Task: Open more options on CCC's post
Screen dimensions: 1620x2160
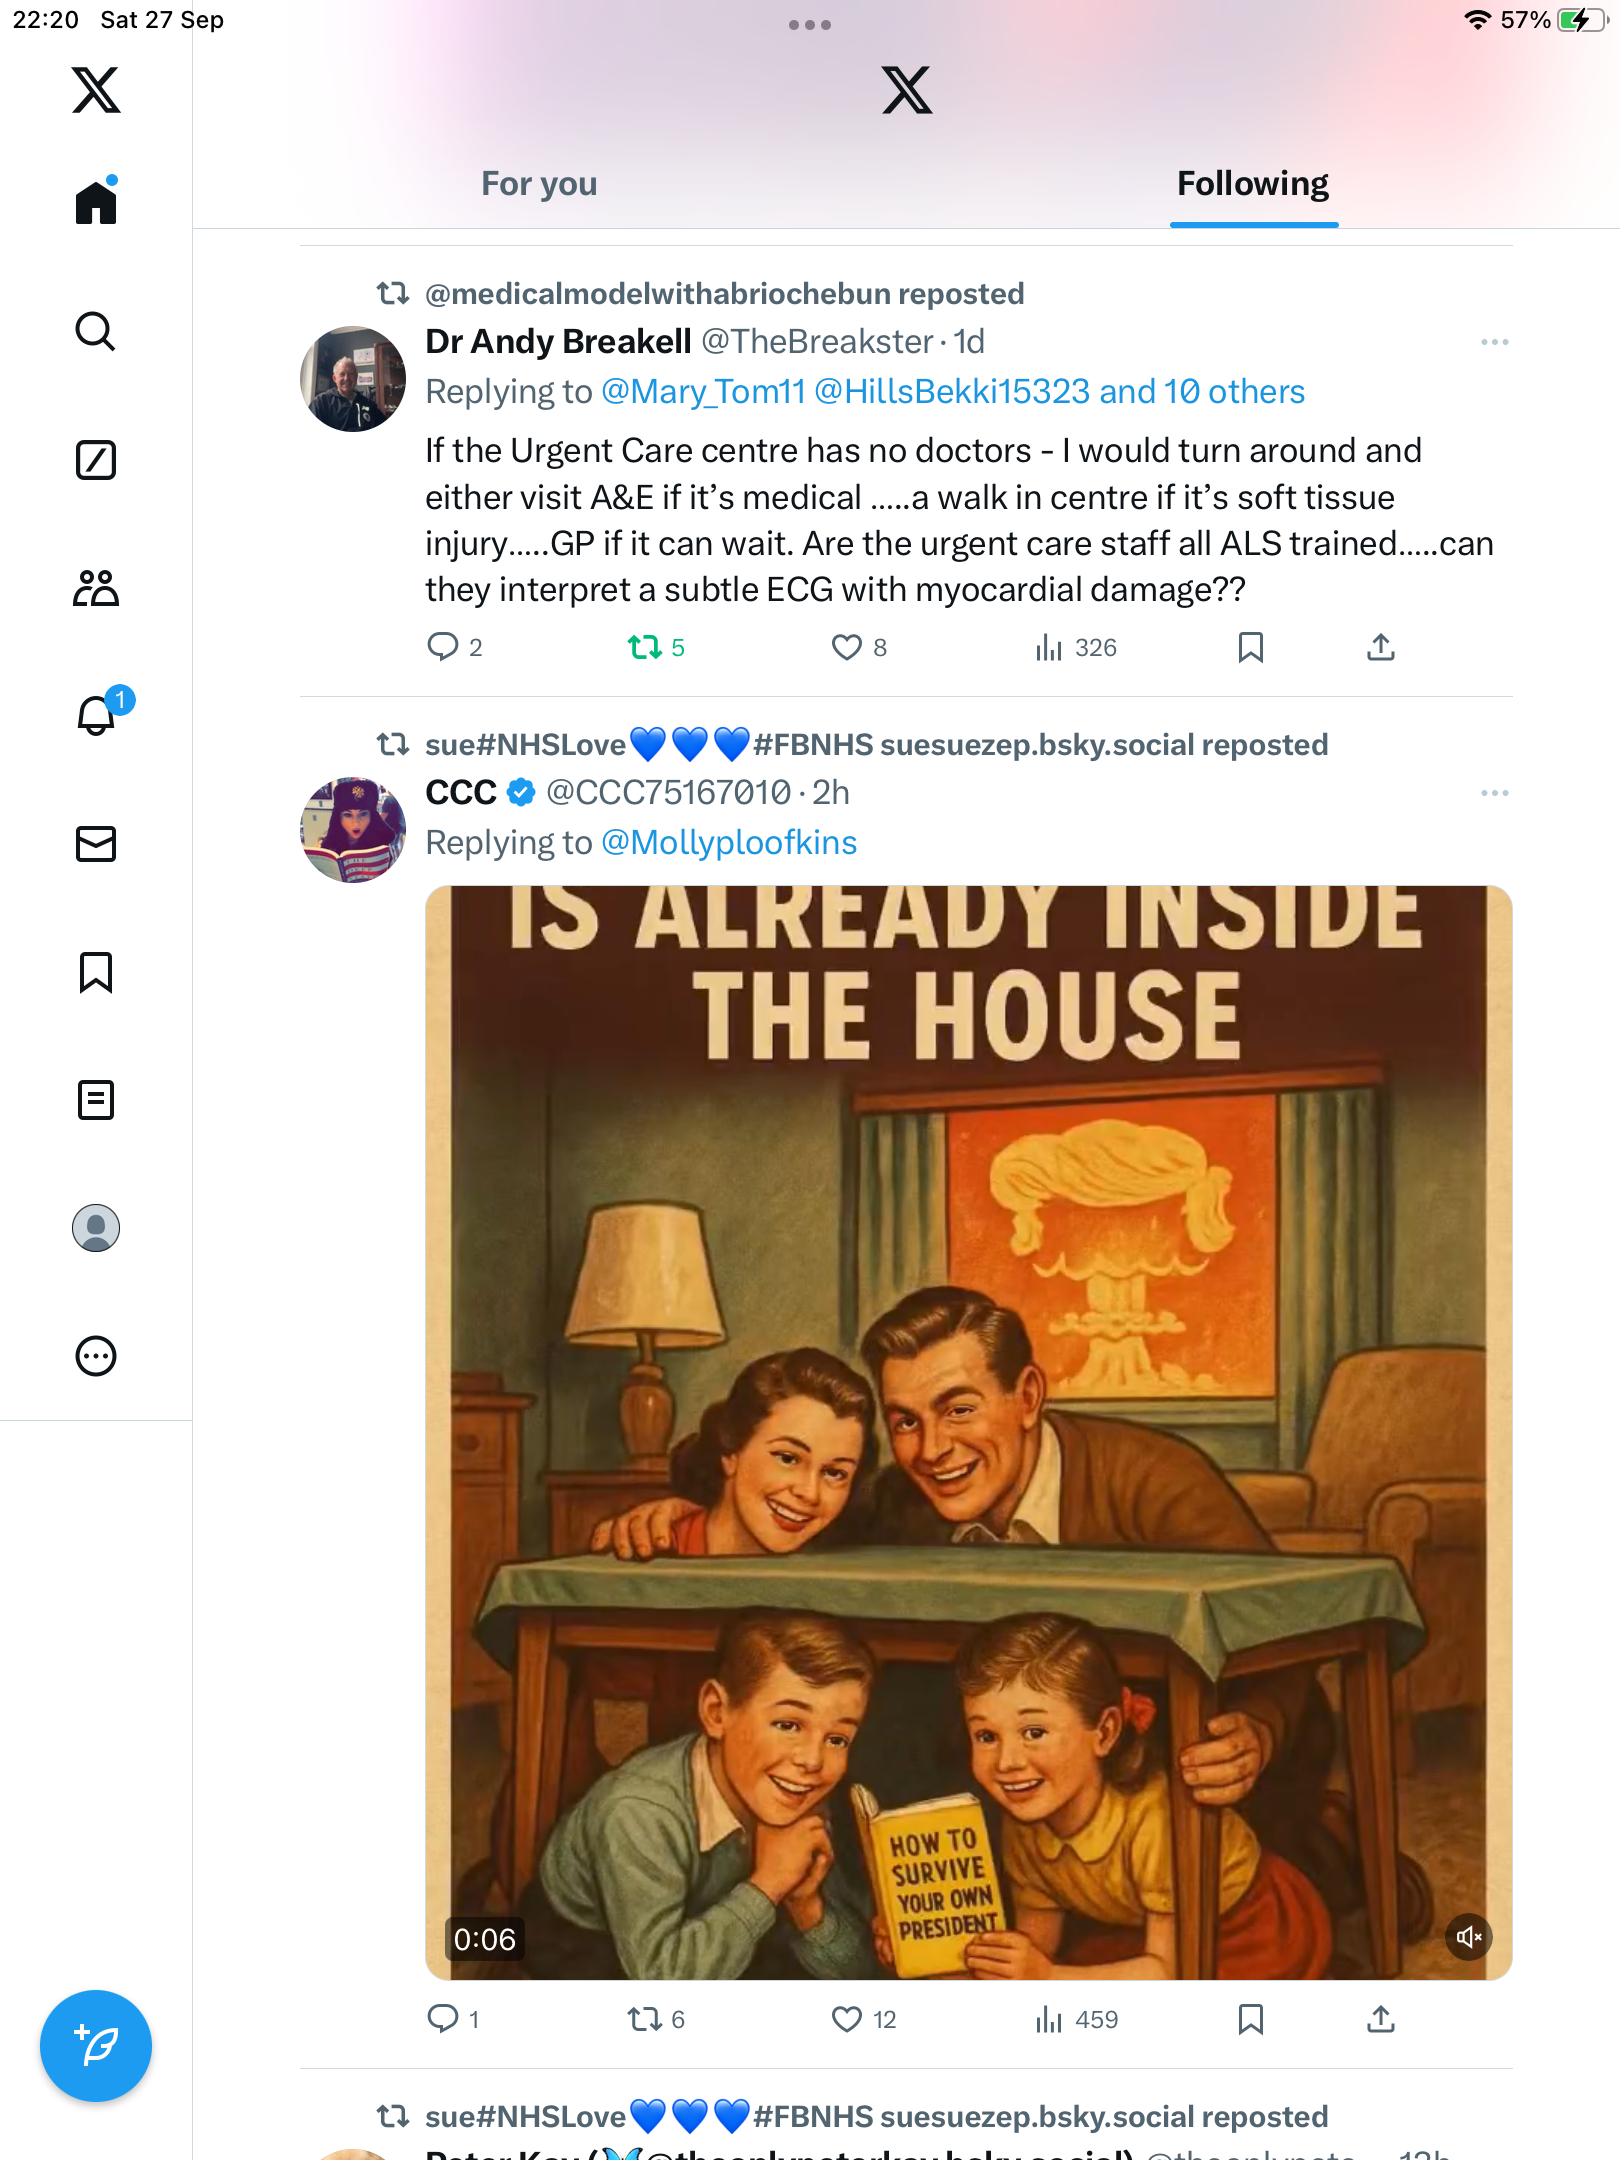Action: (x=1494, y=793)
